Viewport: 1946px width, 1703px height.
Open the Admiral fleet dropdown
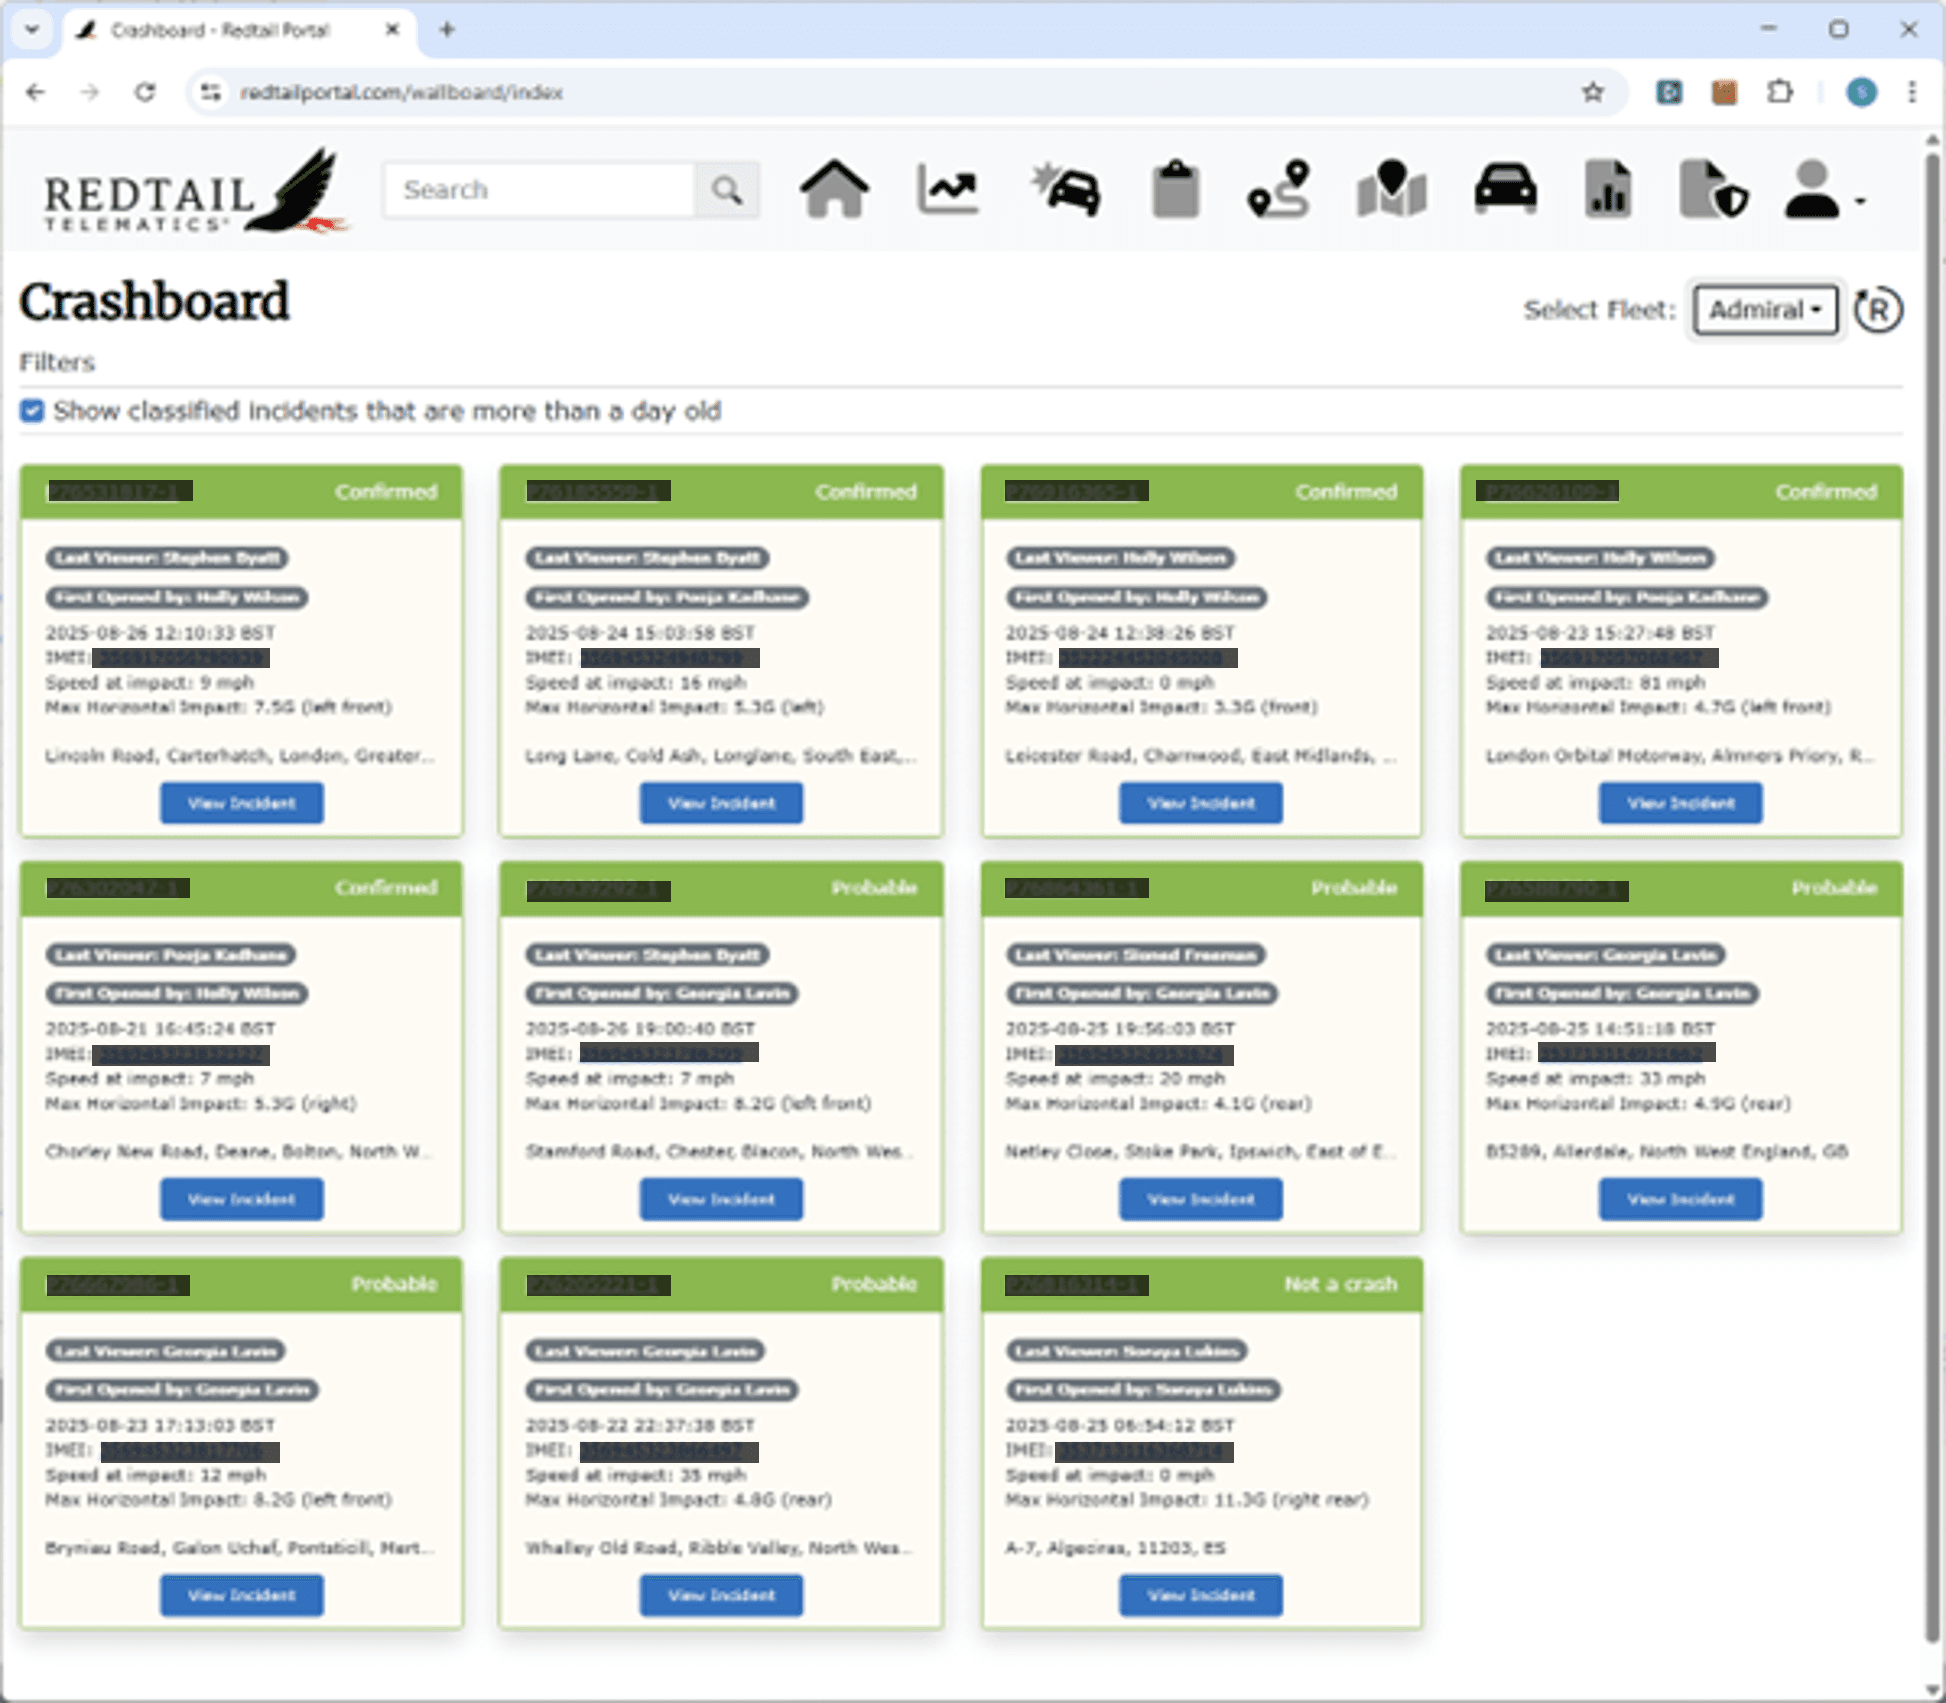[x=1765, y=310]
